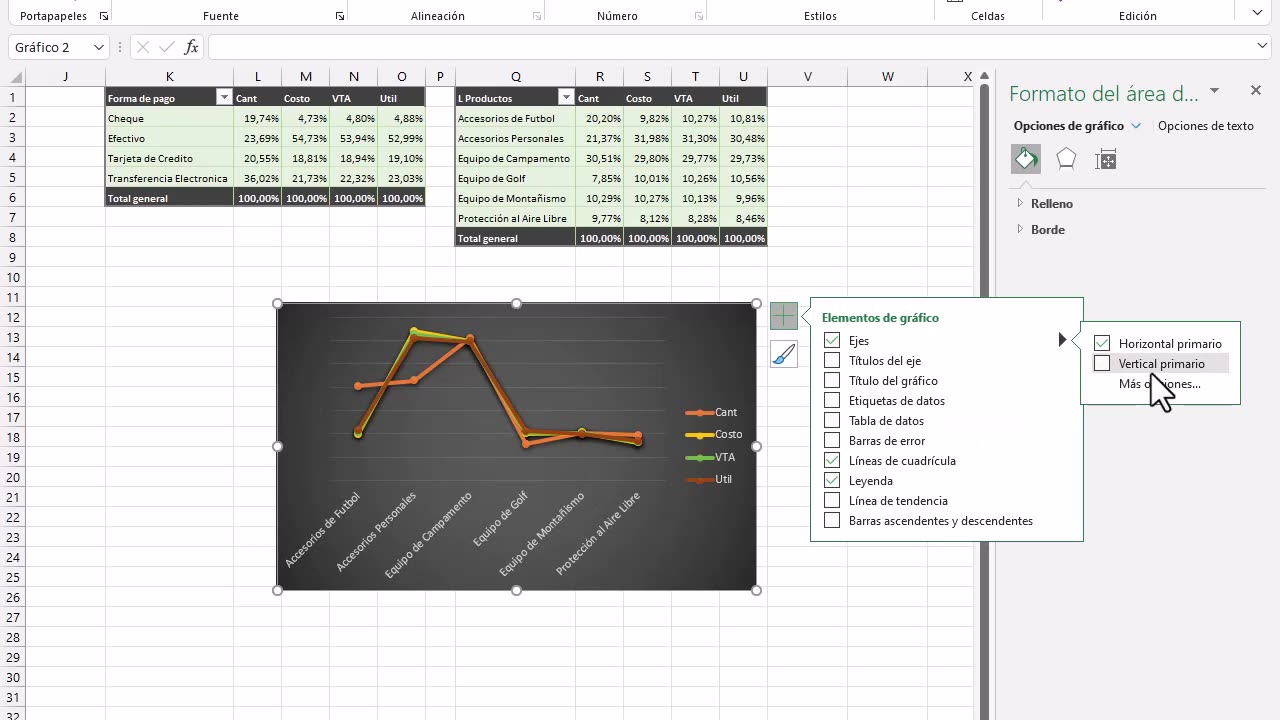This screenshot has height=720, width=1280.
Task: Enable Títulos del eje checkbox
Action: [x=832, y=360]
